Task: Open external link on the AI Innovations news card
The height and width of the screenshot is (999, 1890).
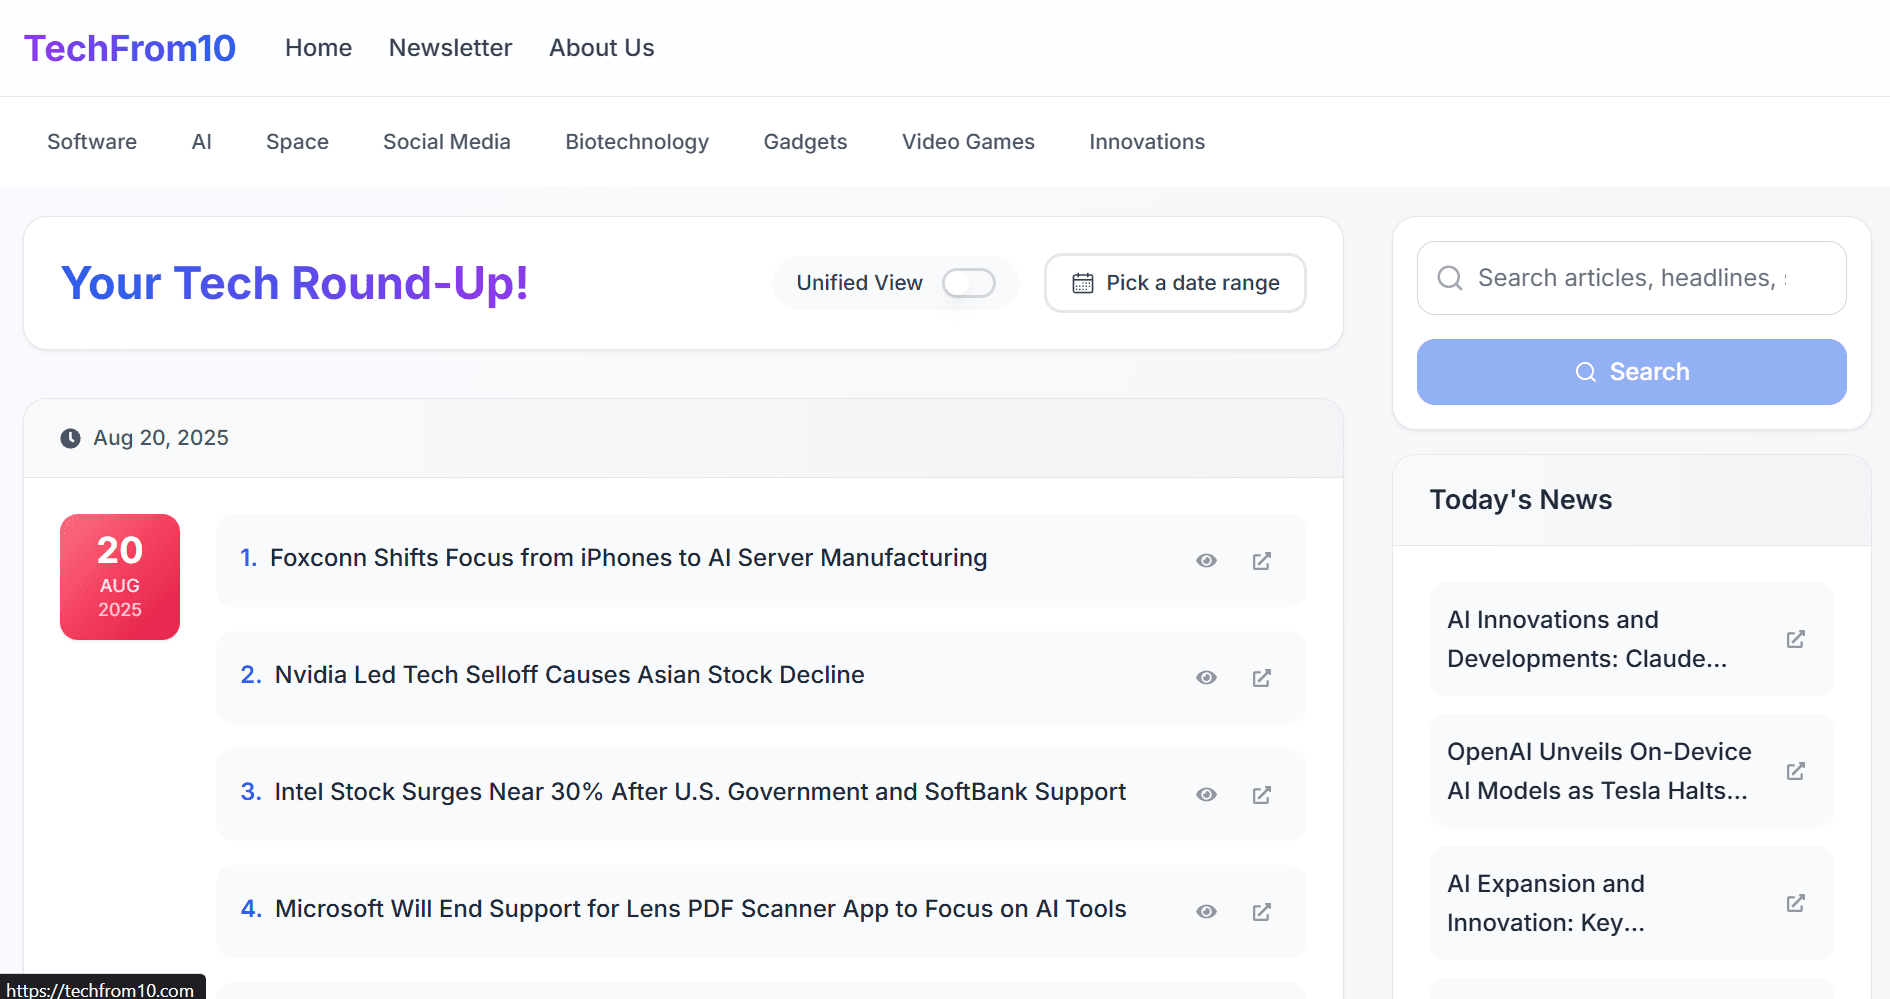Action: coord(1796,639)
